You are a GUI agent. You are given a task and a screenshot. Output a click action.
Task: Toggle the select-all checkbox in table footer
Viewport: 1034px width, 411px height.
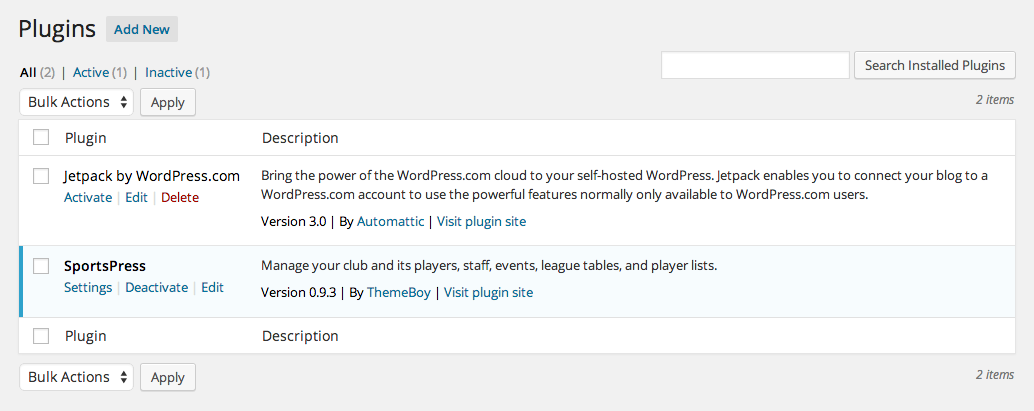click(x=41, y=336)
